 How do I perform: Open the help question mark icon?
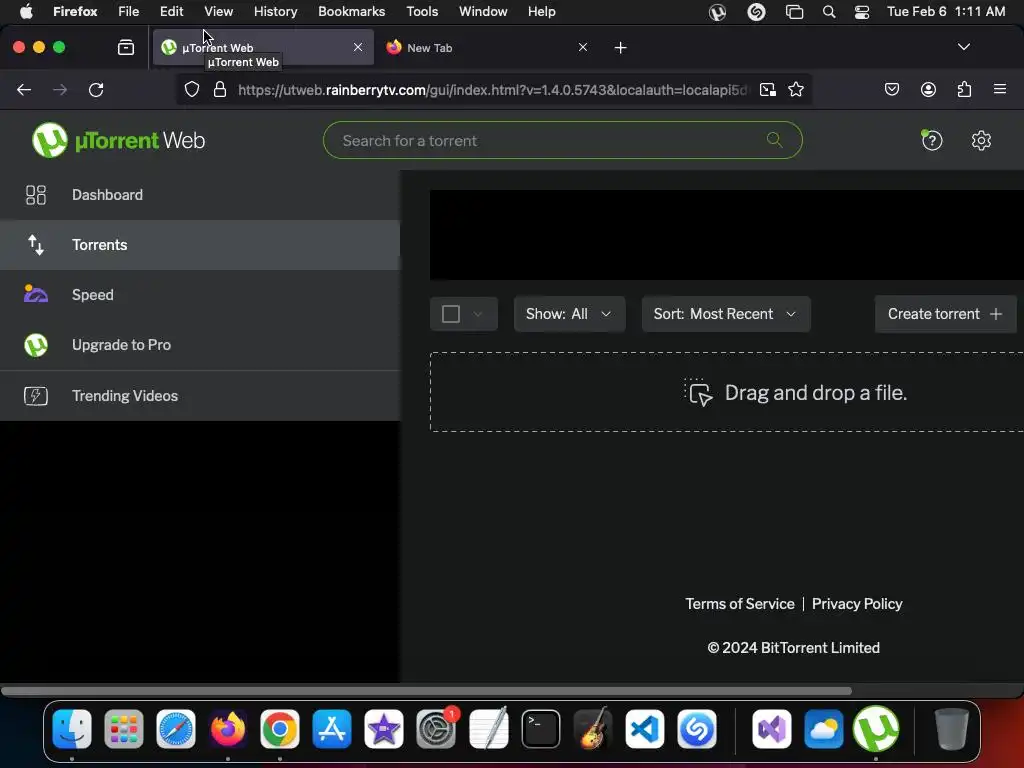point(932,140)
